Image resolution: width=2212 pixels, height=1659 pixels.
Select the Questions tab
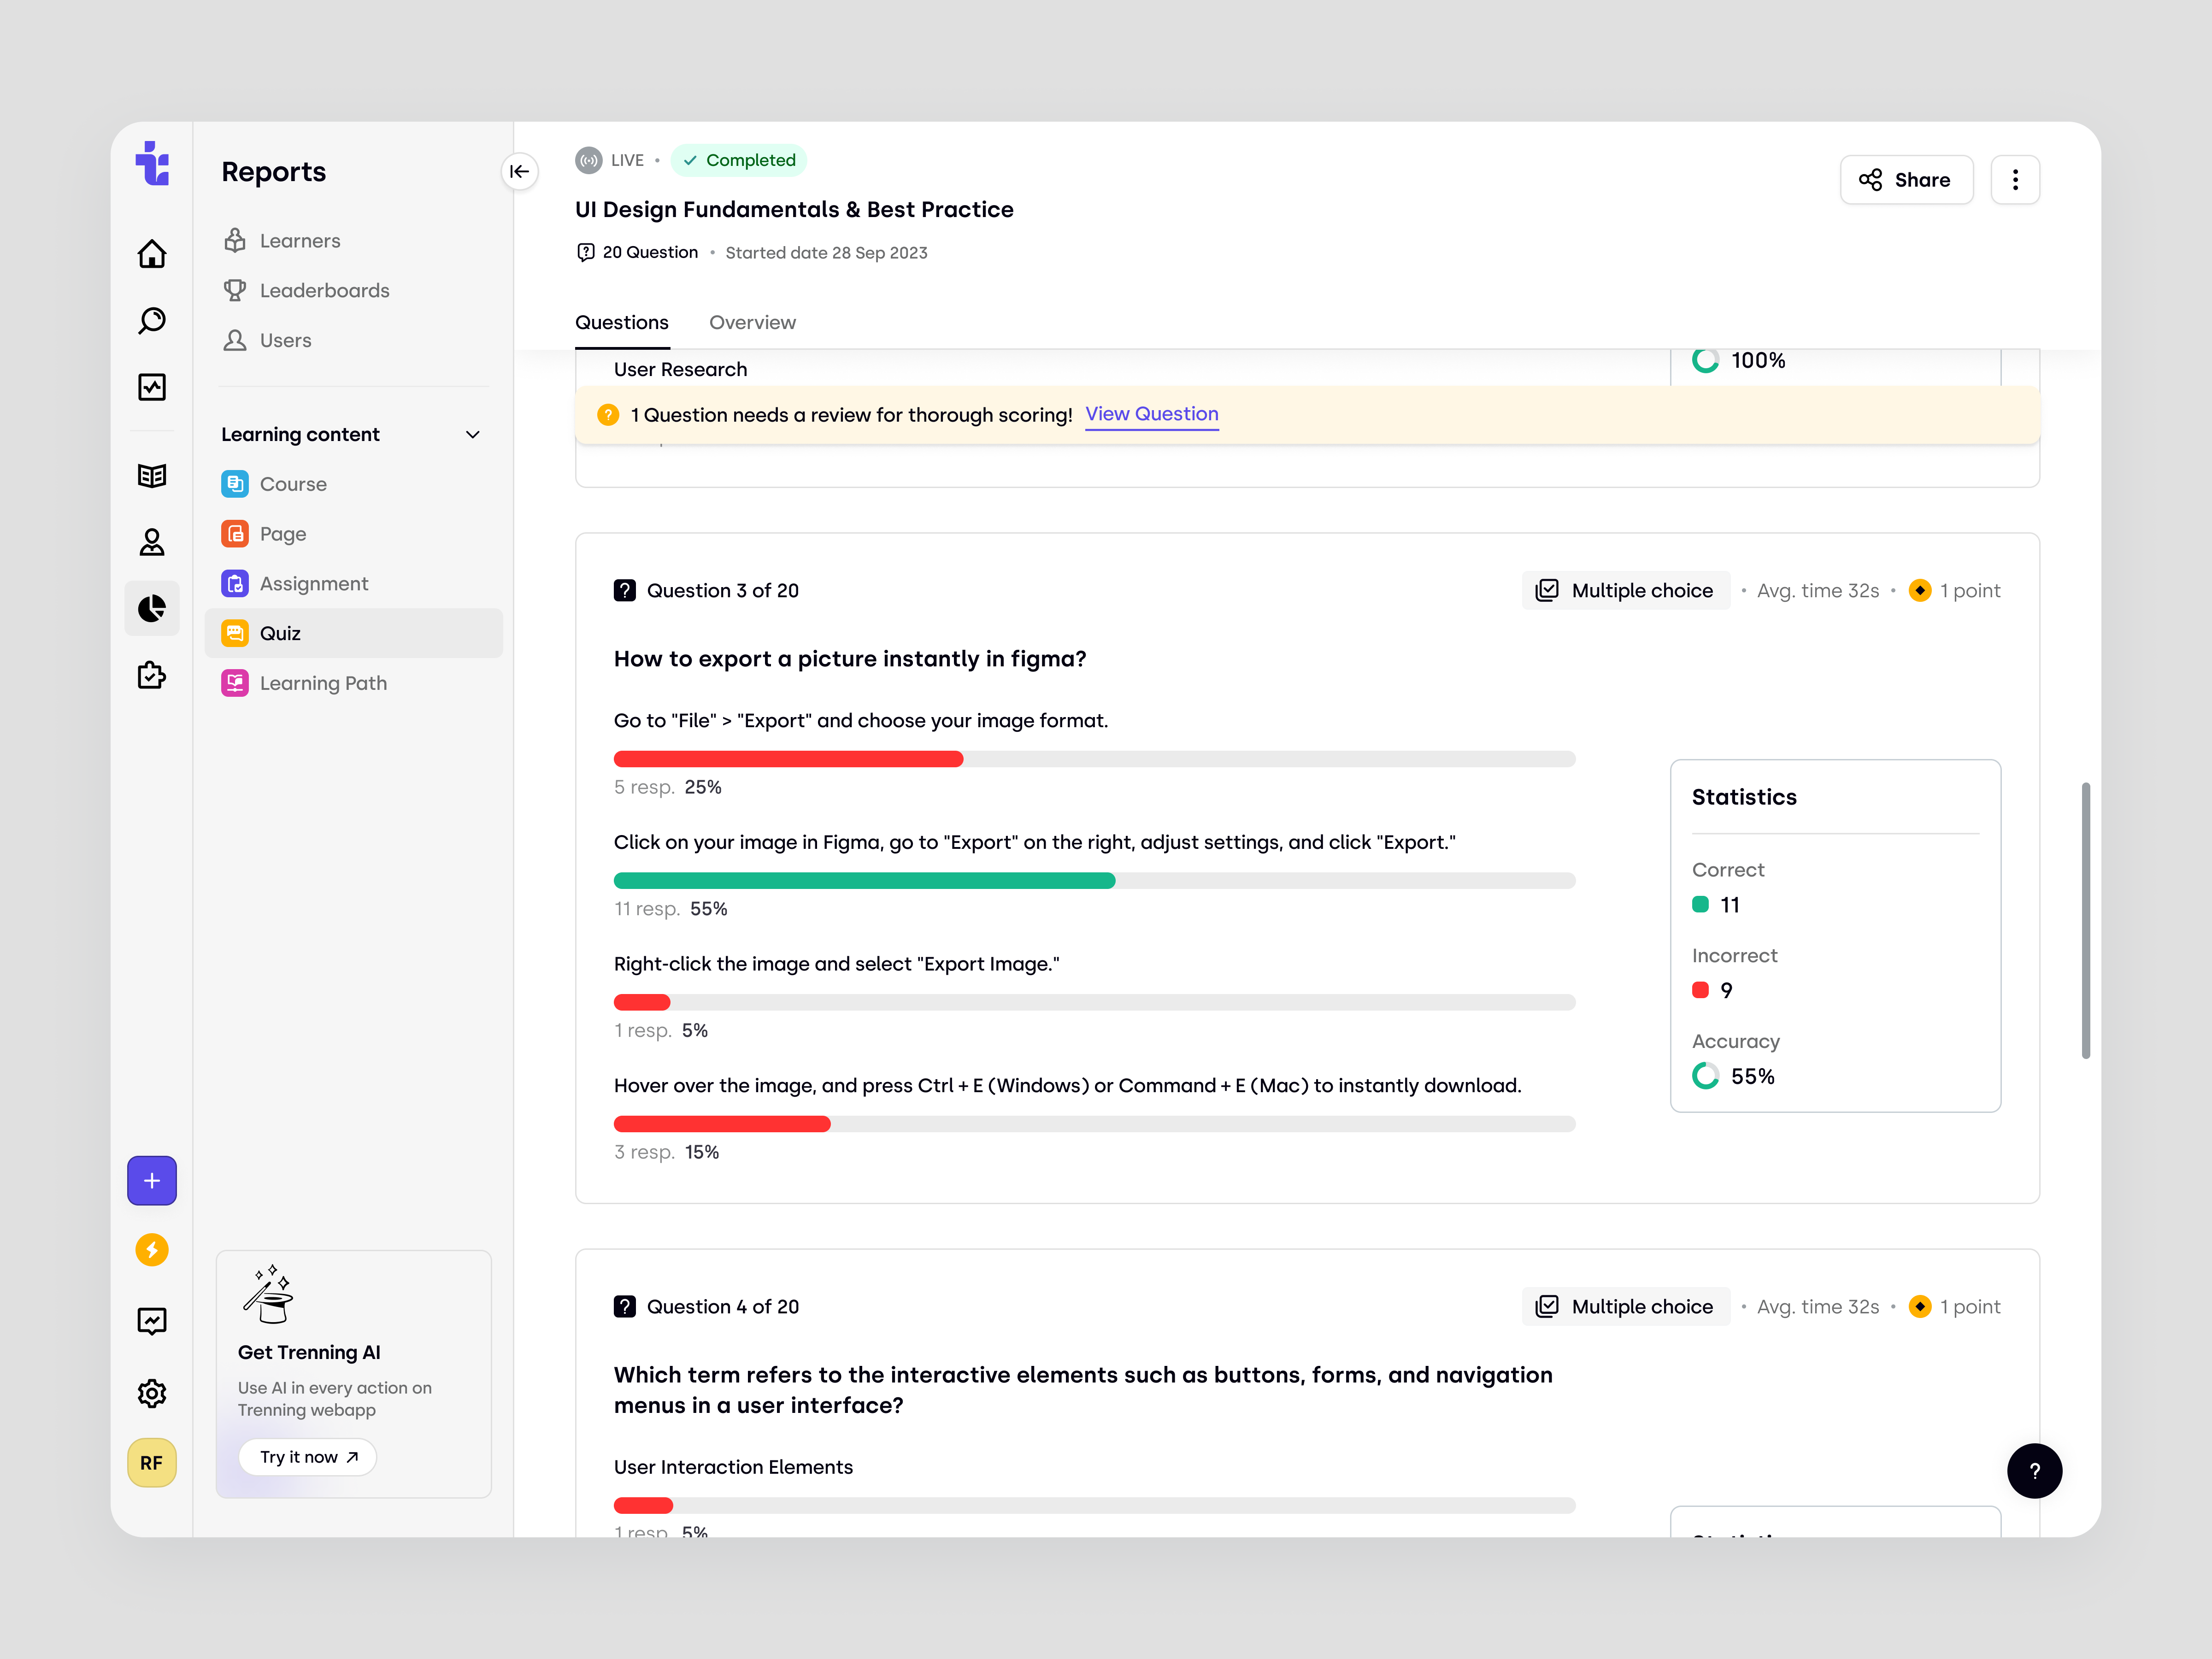(x=621, y=322)
